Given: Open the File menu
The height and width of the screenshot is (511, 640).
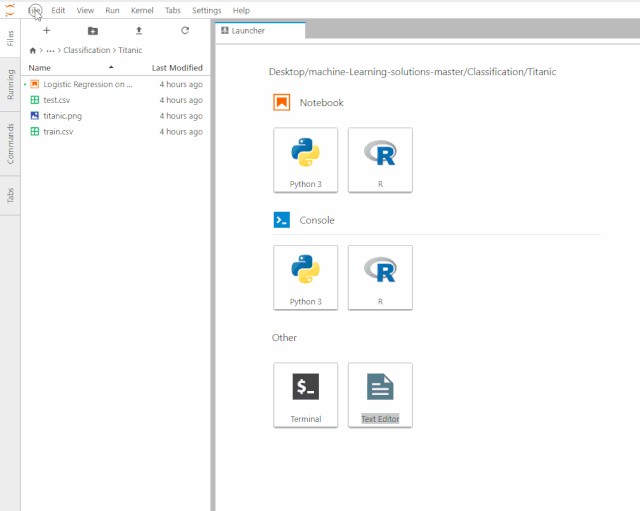Looking at the screenshot, I should (35, 10).
